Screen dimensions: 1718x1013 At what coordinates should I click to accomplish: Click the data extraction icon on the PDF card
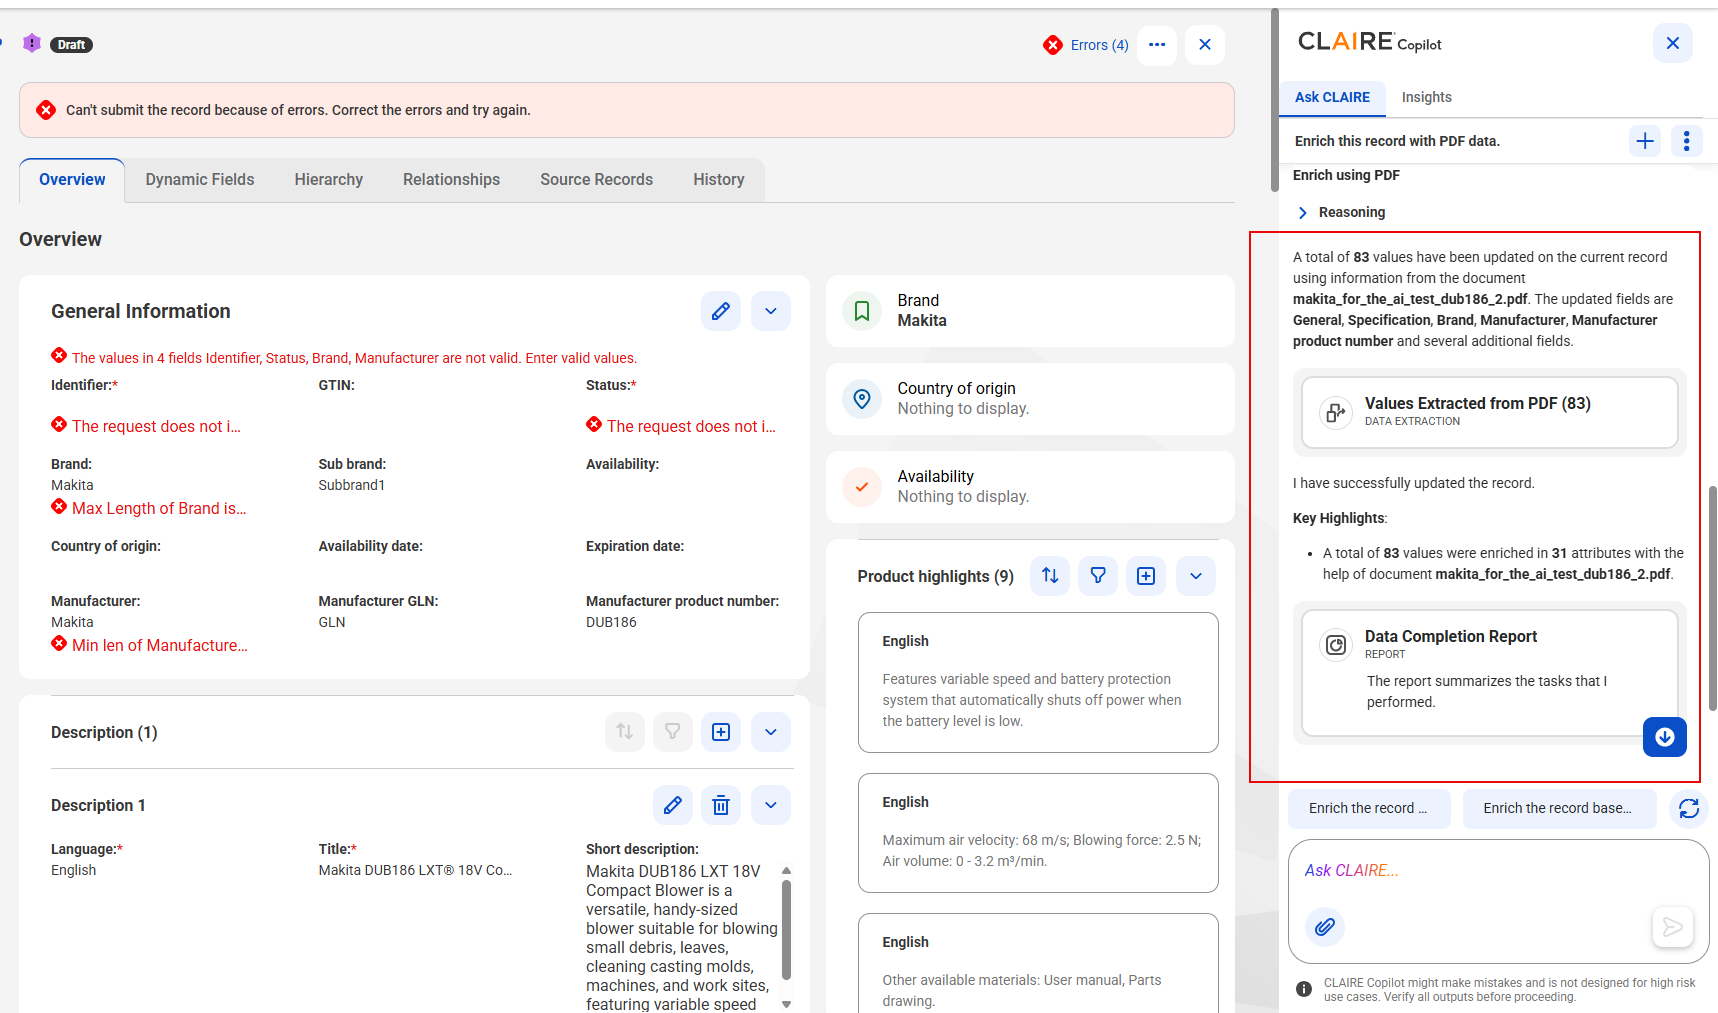pos(1336,412)
